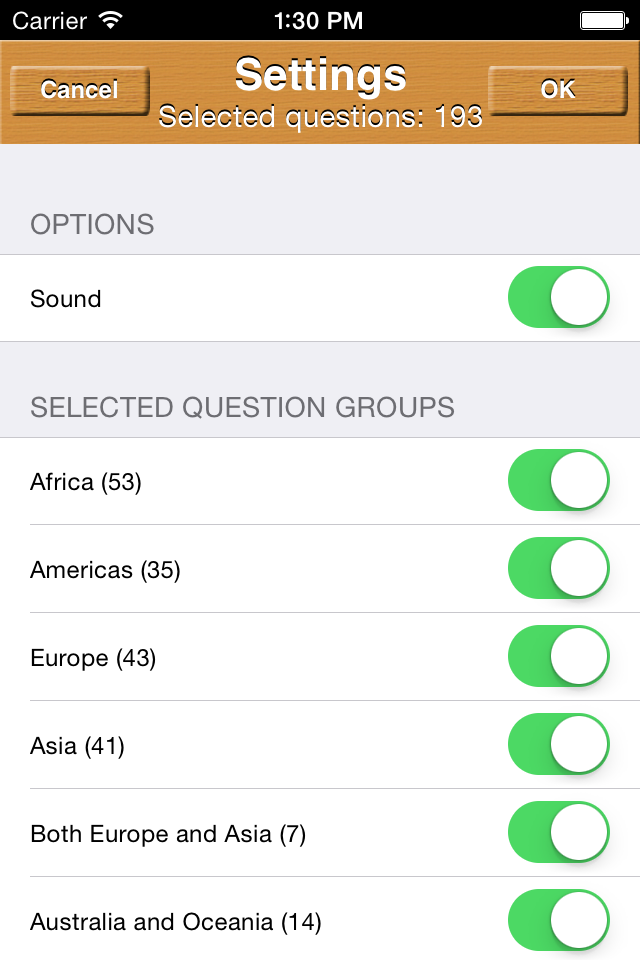Tap the Australia and Oceania (14) label
This screenshot has height=960, width=640.
pyautogui.click(x=176, y=922)
